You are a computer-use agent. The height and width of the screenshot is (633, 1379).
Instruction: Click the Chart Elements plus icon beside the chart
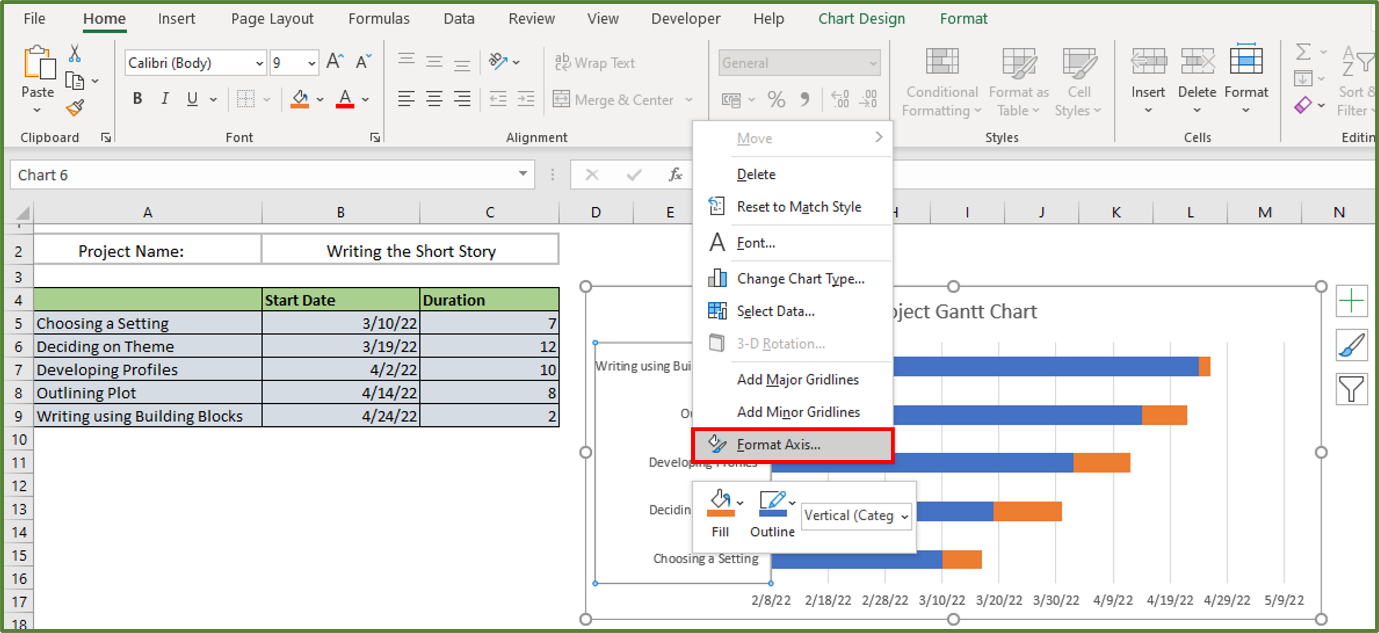pyautogui.click(x=1352, y=301)
